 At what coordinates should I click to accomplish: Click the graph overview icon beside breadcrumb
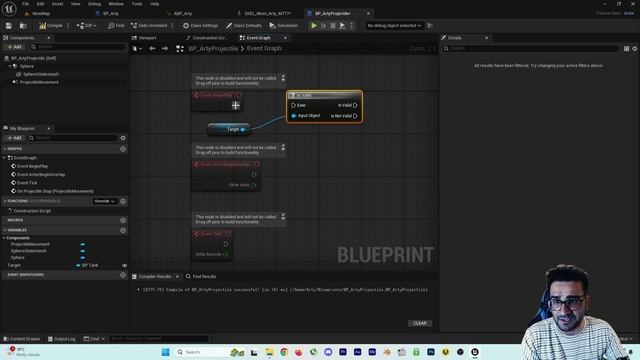[x=180, y=49]
